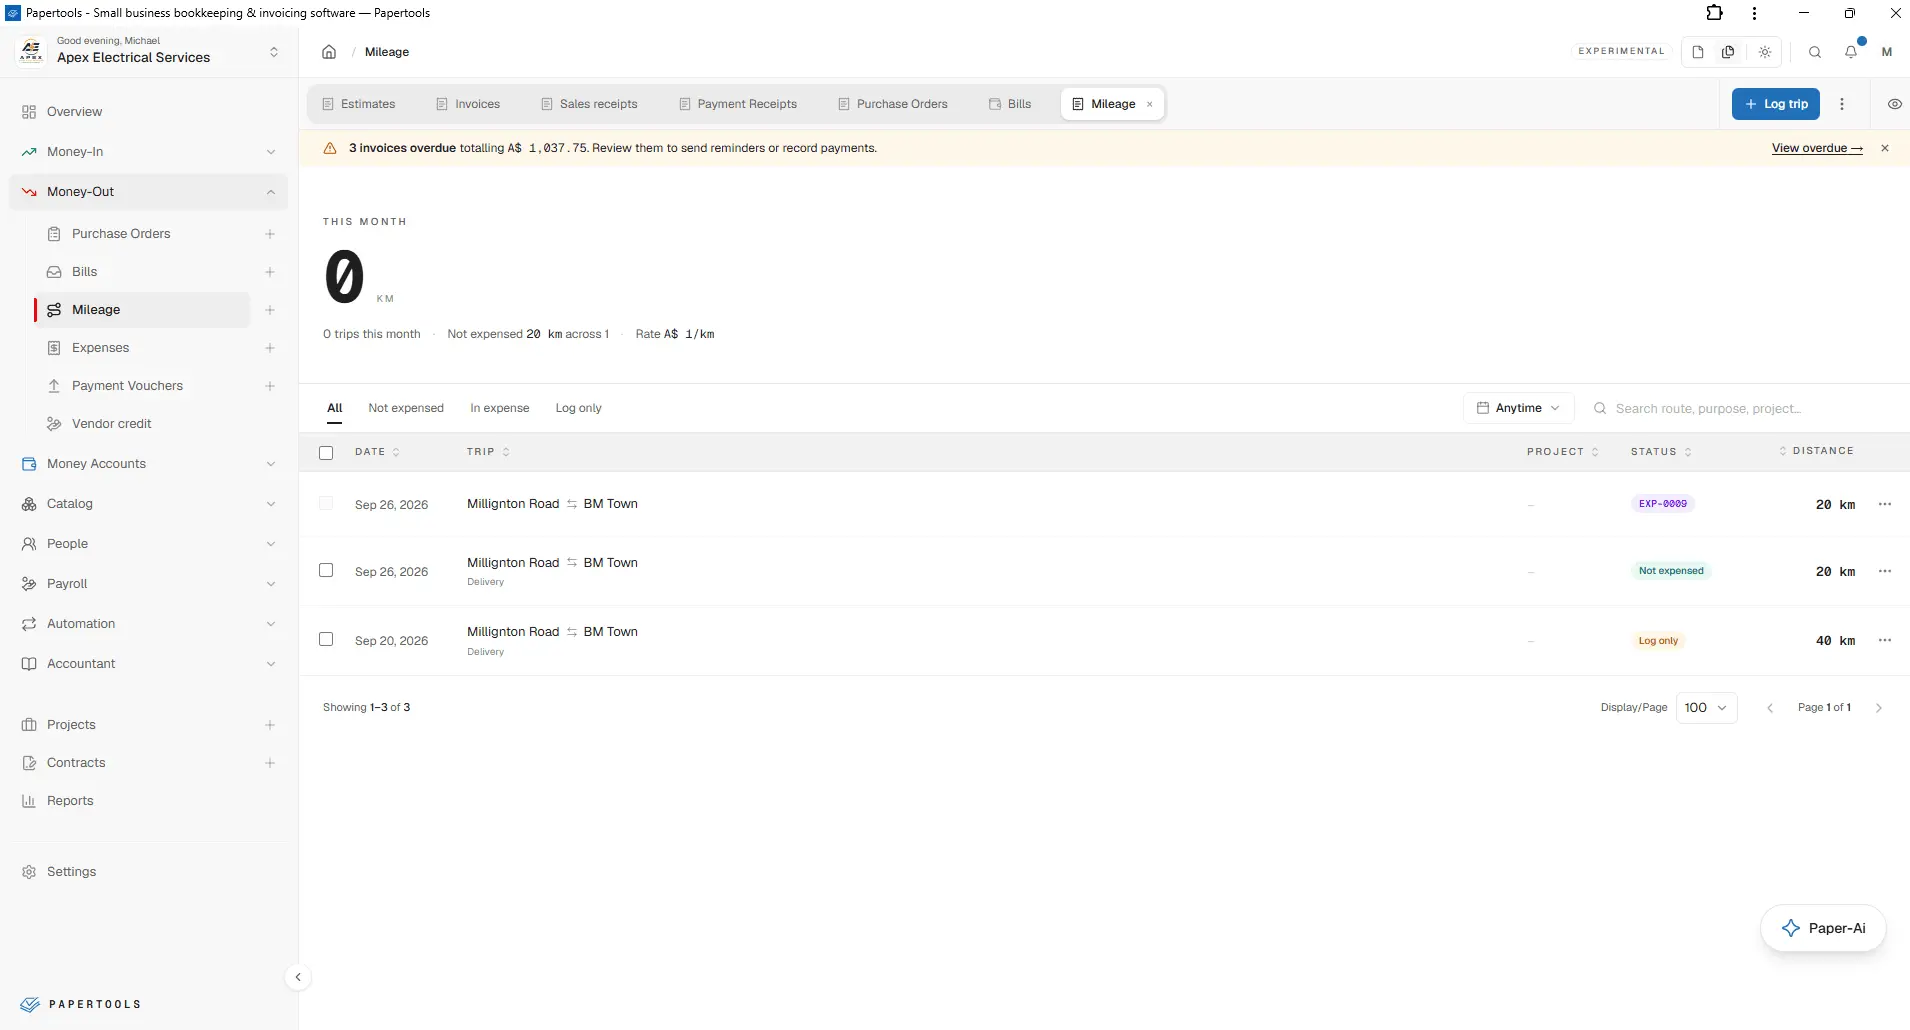Switch company Apex Electrical Services
This screenshot has height=1030, width=1910.
tap(149, 51)
